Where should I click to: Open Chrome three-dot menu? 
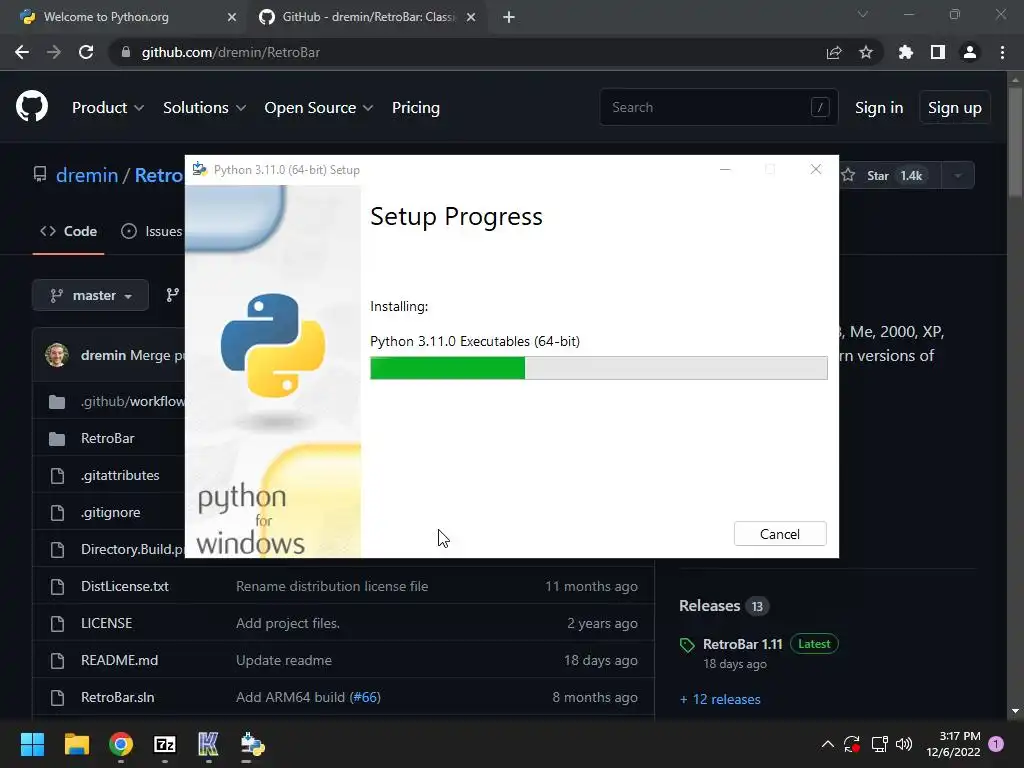(x=1002, y=52)
